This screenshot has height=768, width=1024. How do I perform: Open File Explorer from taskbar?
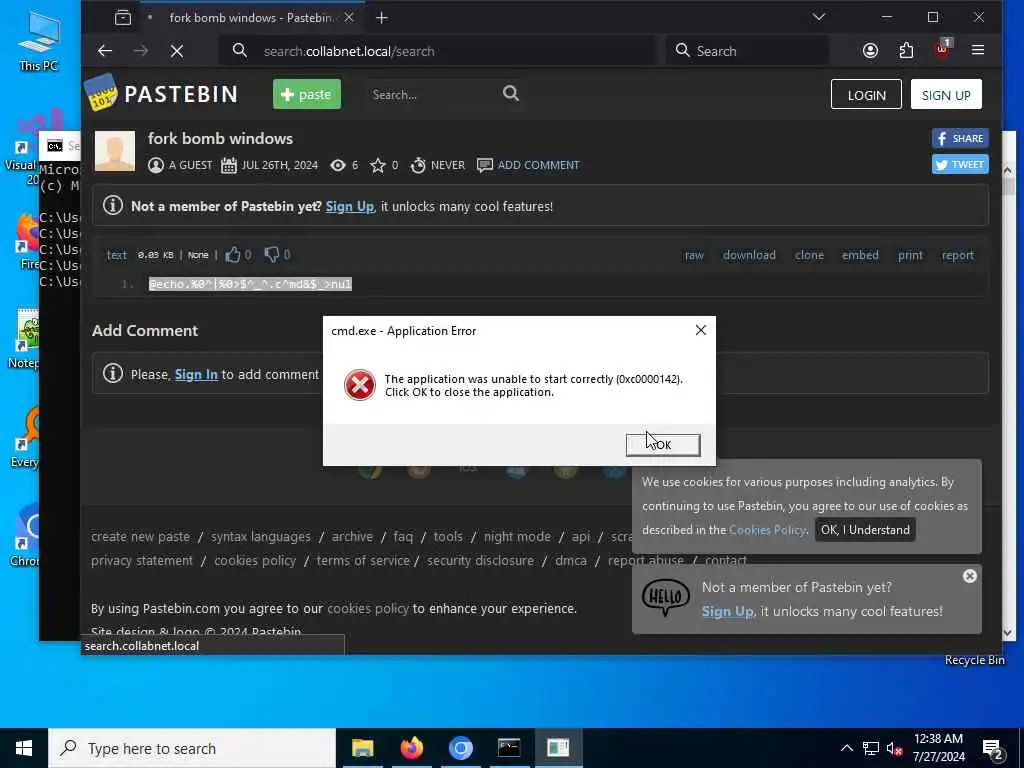pyautogui.click(x=362, y=748)
